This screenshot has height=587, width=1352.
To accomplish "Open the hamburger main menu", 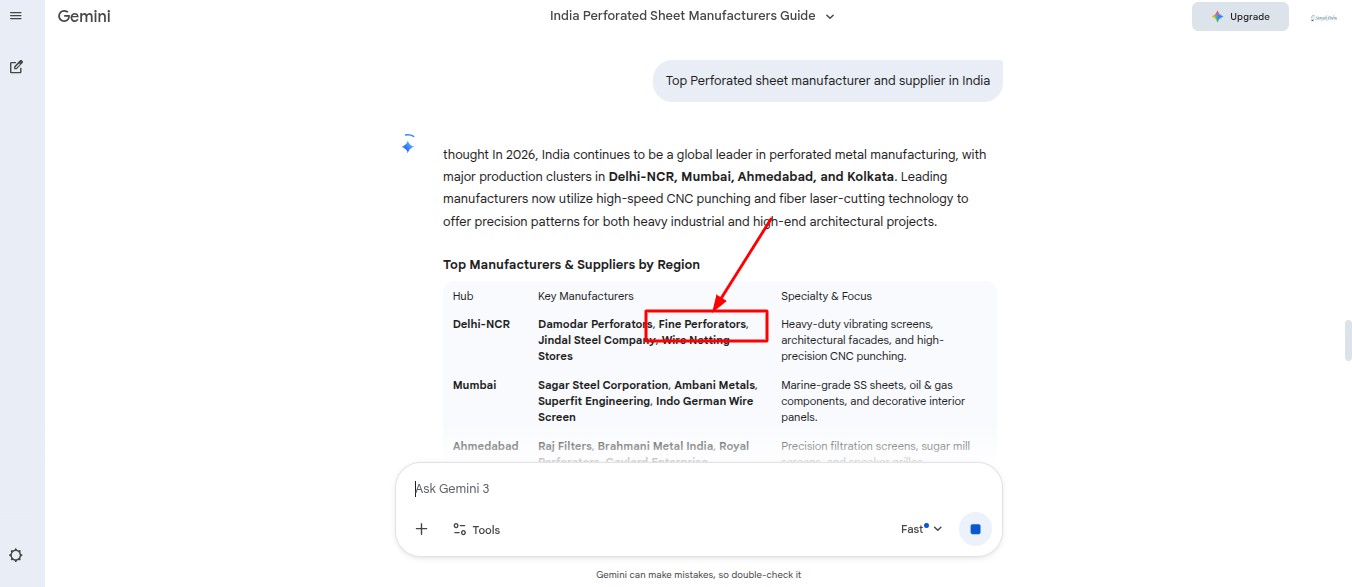I will pyautogui.click(x=15, y=16).
